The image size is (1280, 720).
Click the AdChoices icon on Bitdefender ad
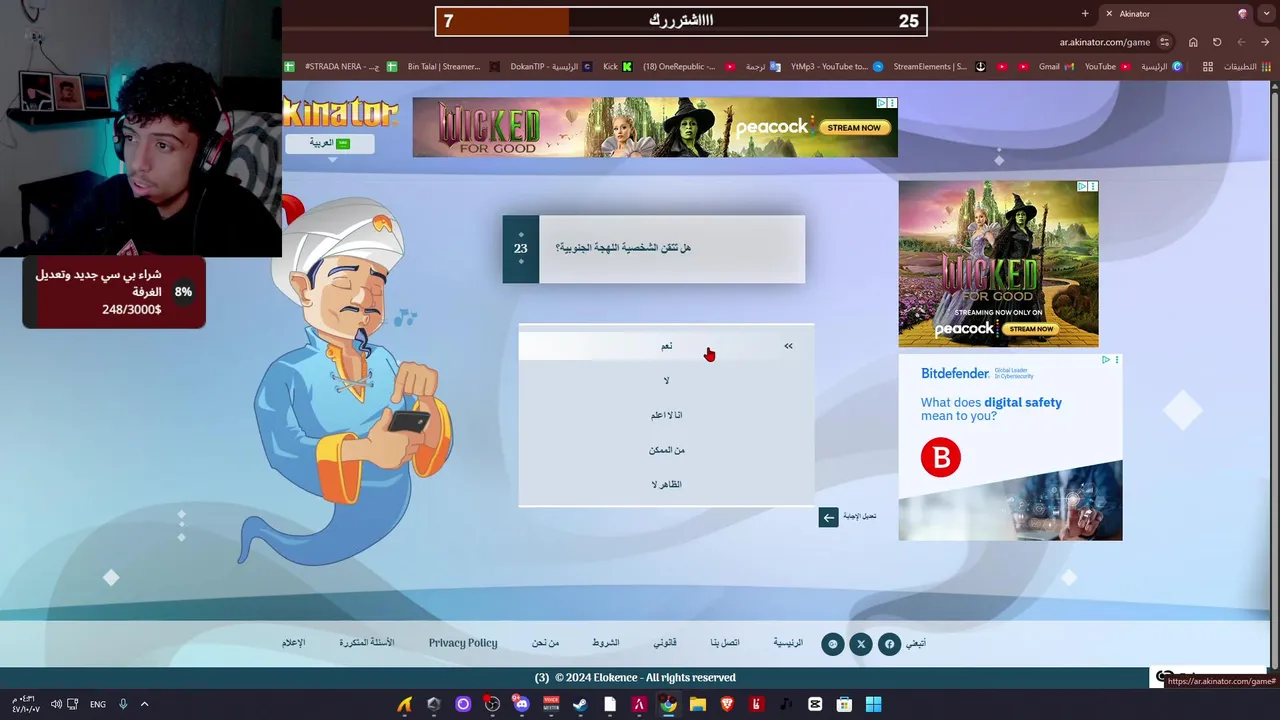(1106, 360)
